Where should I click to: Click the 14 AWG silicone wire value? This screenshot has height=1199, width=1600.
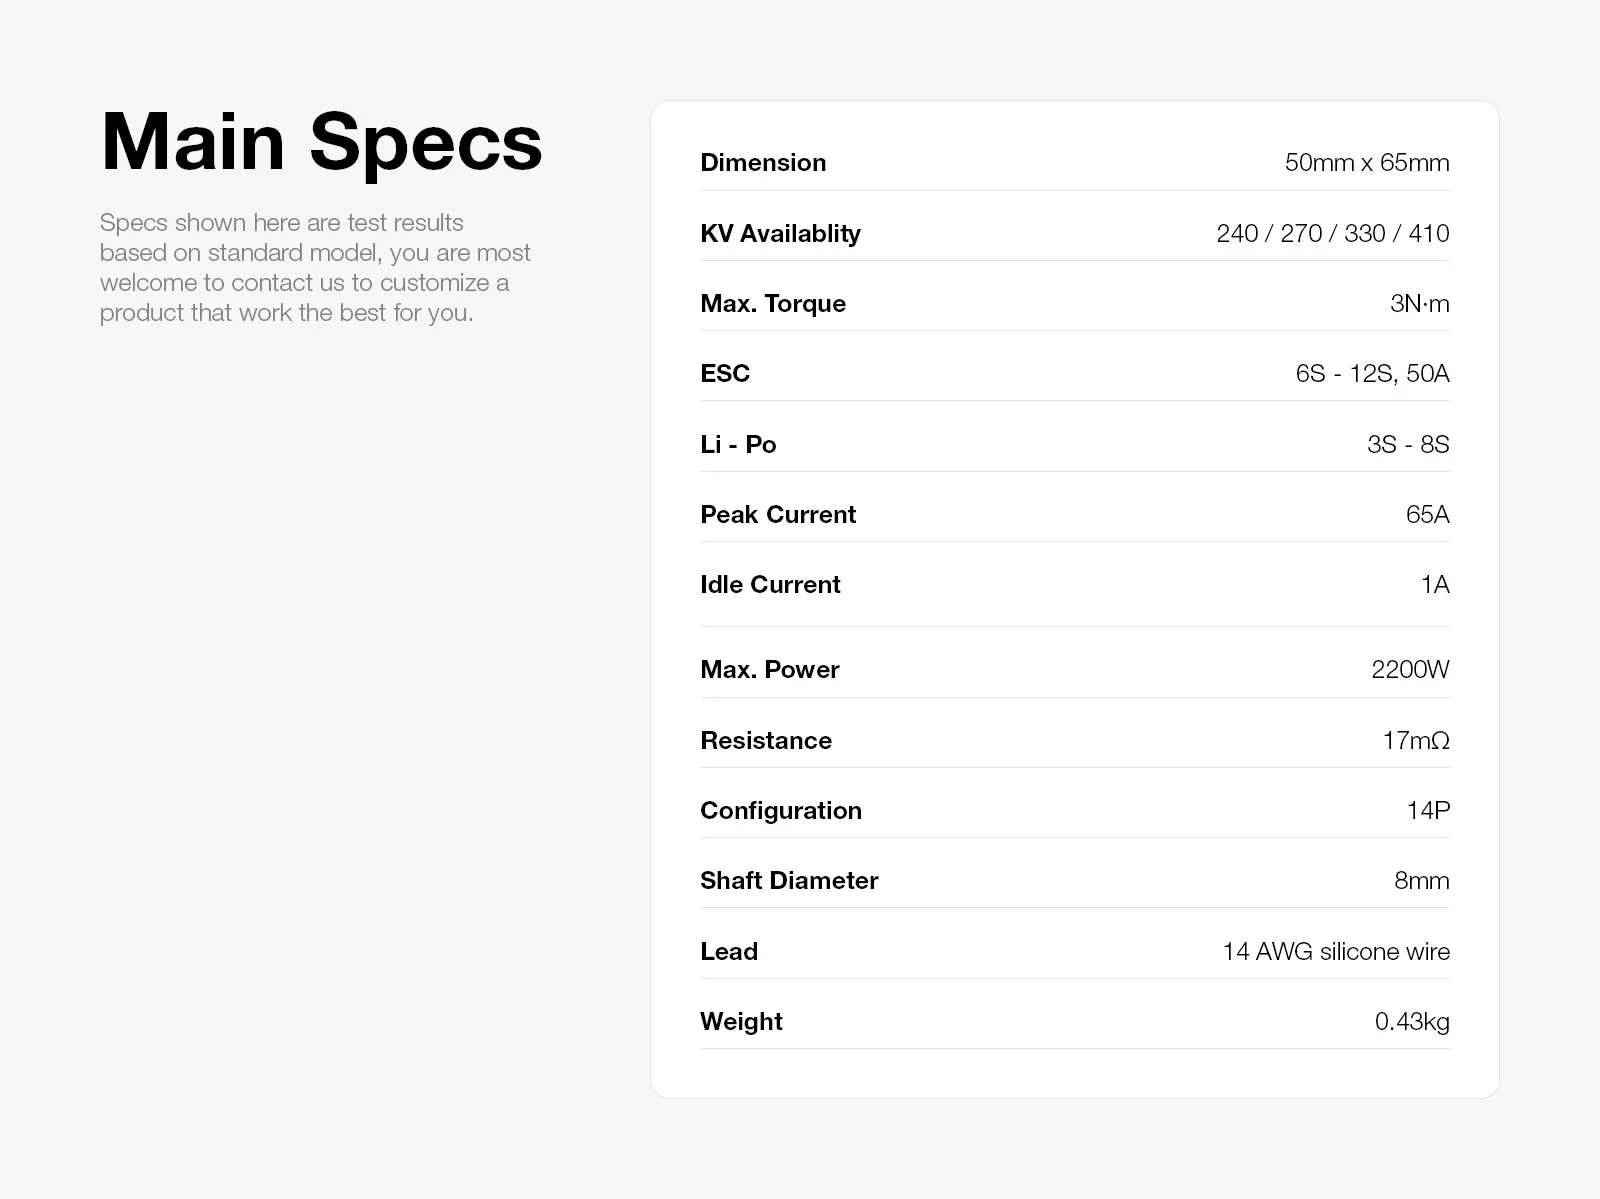pyautogui.click(x=1336, y=951)
